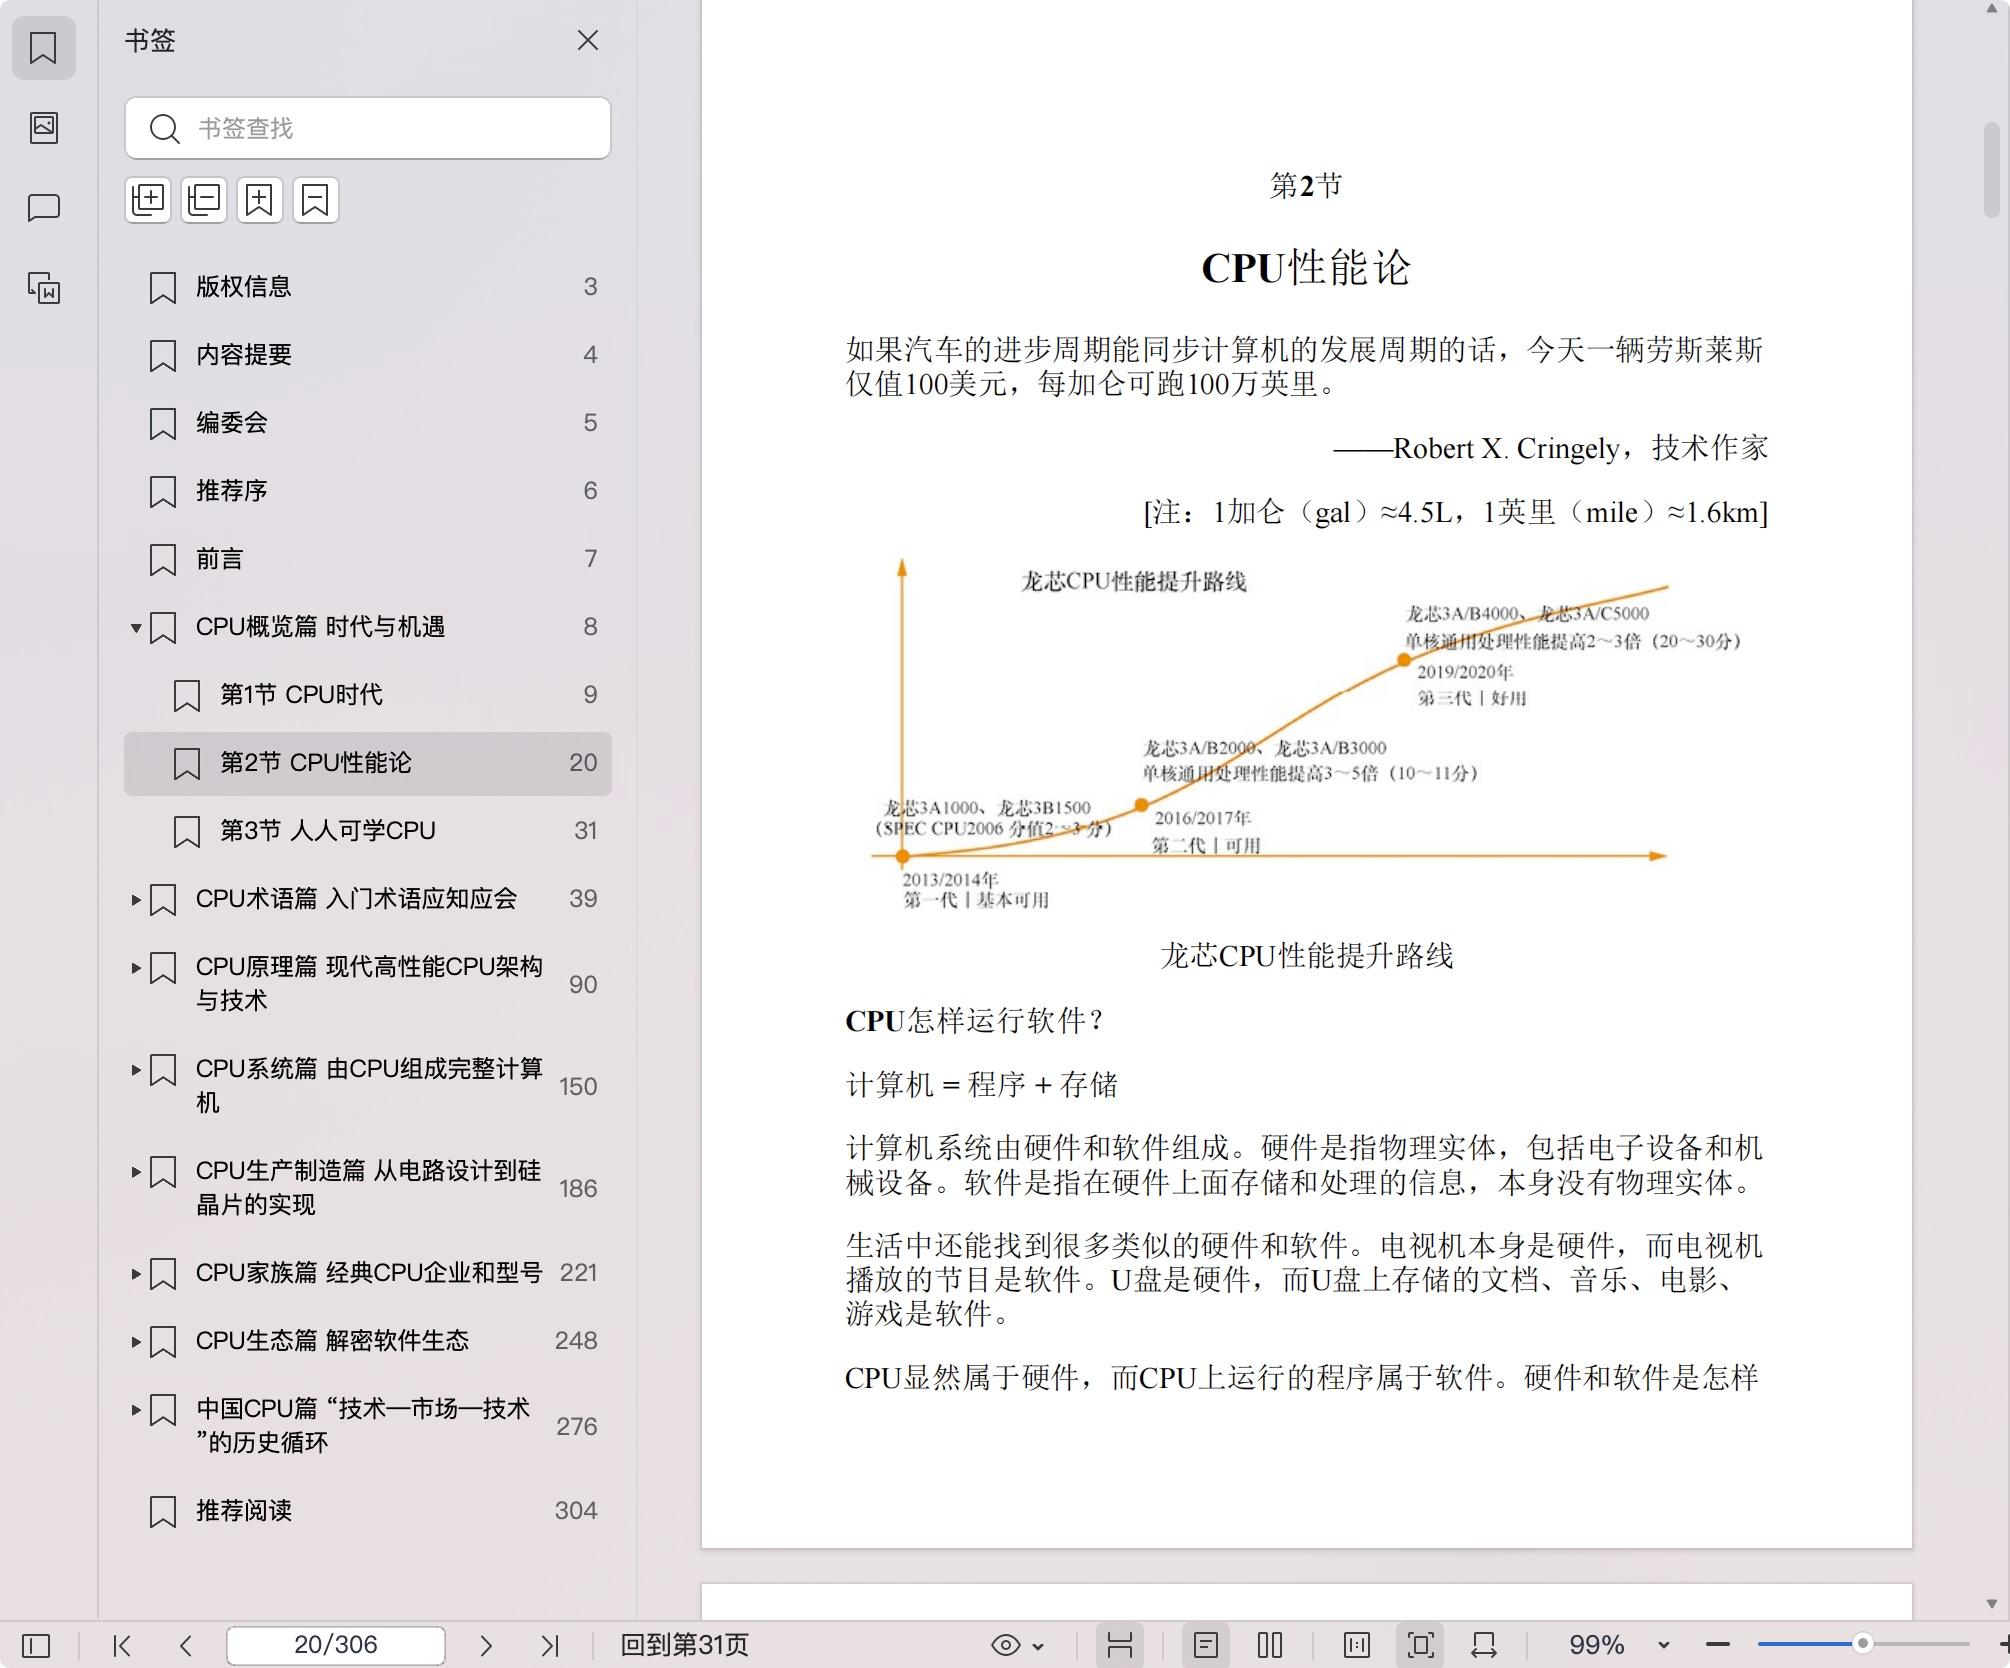
Task: Go to the next page
Action: (486, 1645)
